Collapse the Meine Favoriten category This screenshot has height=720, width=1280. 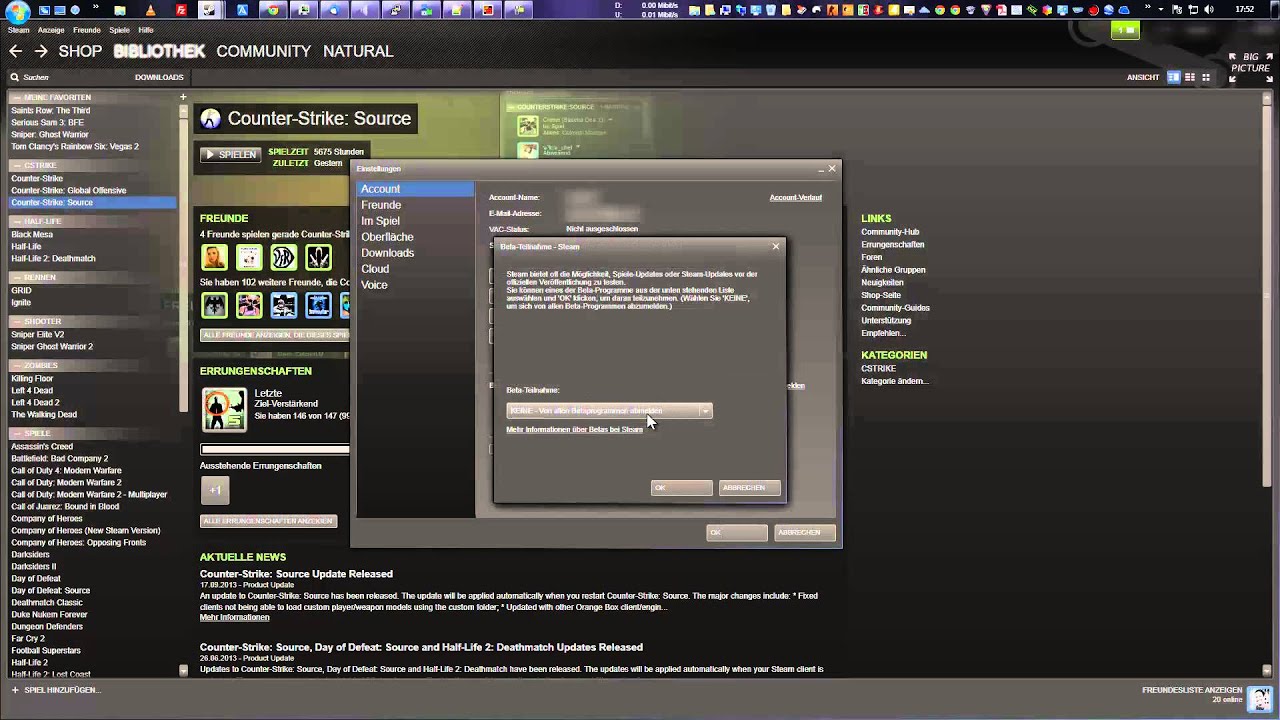(16, 98)
